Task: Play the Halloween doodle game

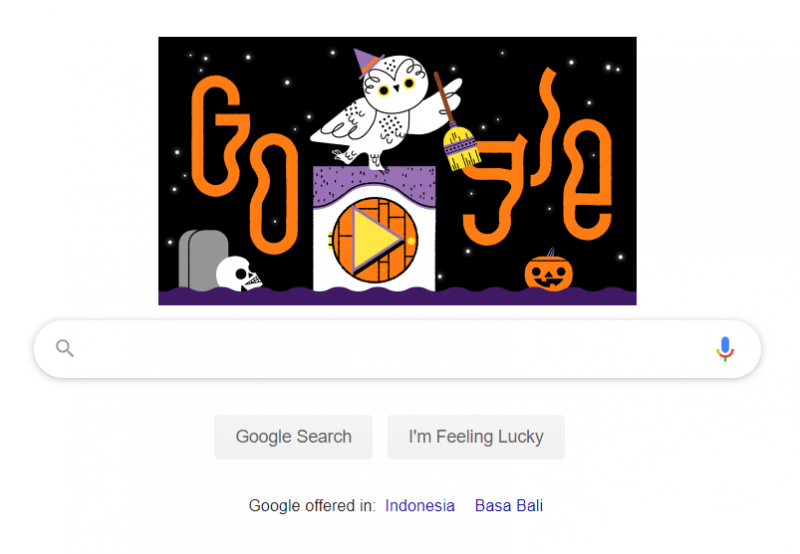Action: point(375,240)
